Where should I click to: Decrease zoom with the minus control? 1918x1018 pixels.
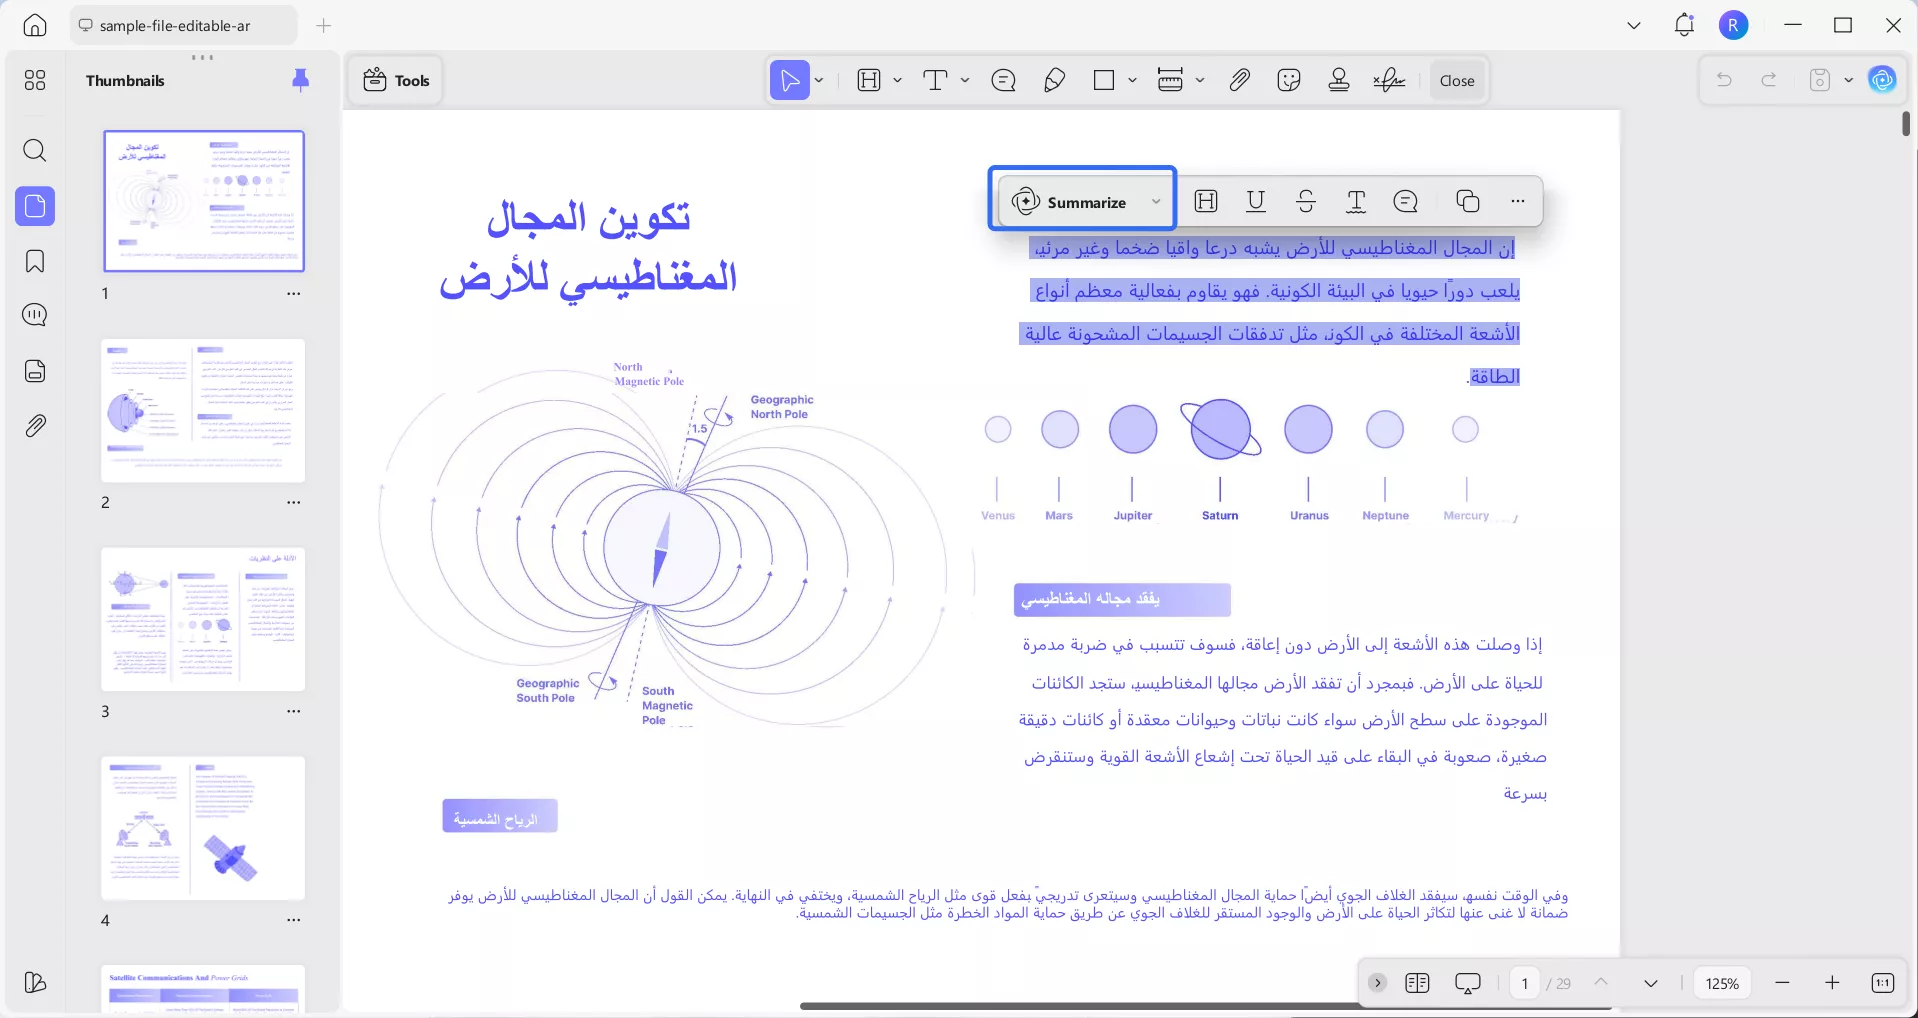coord(1783,983)
